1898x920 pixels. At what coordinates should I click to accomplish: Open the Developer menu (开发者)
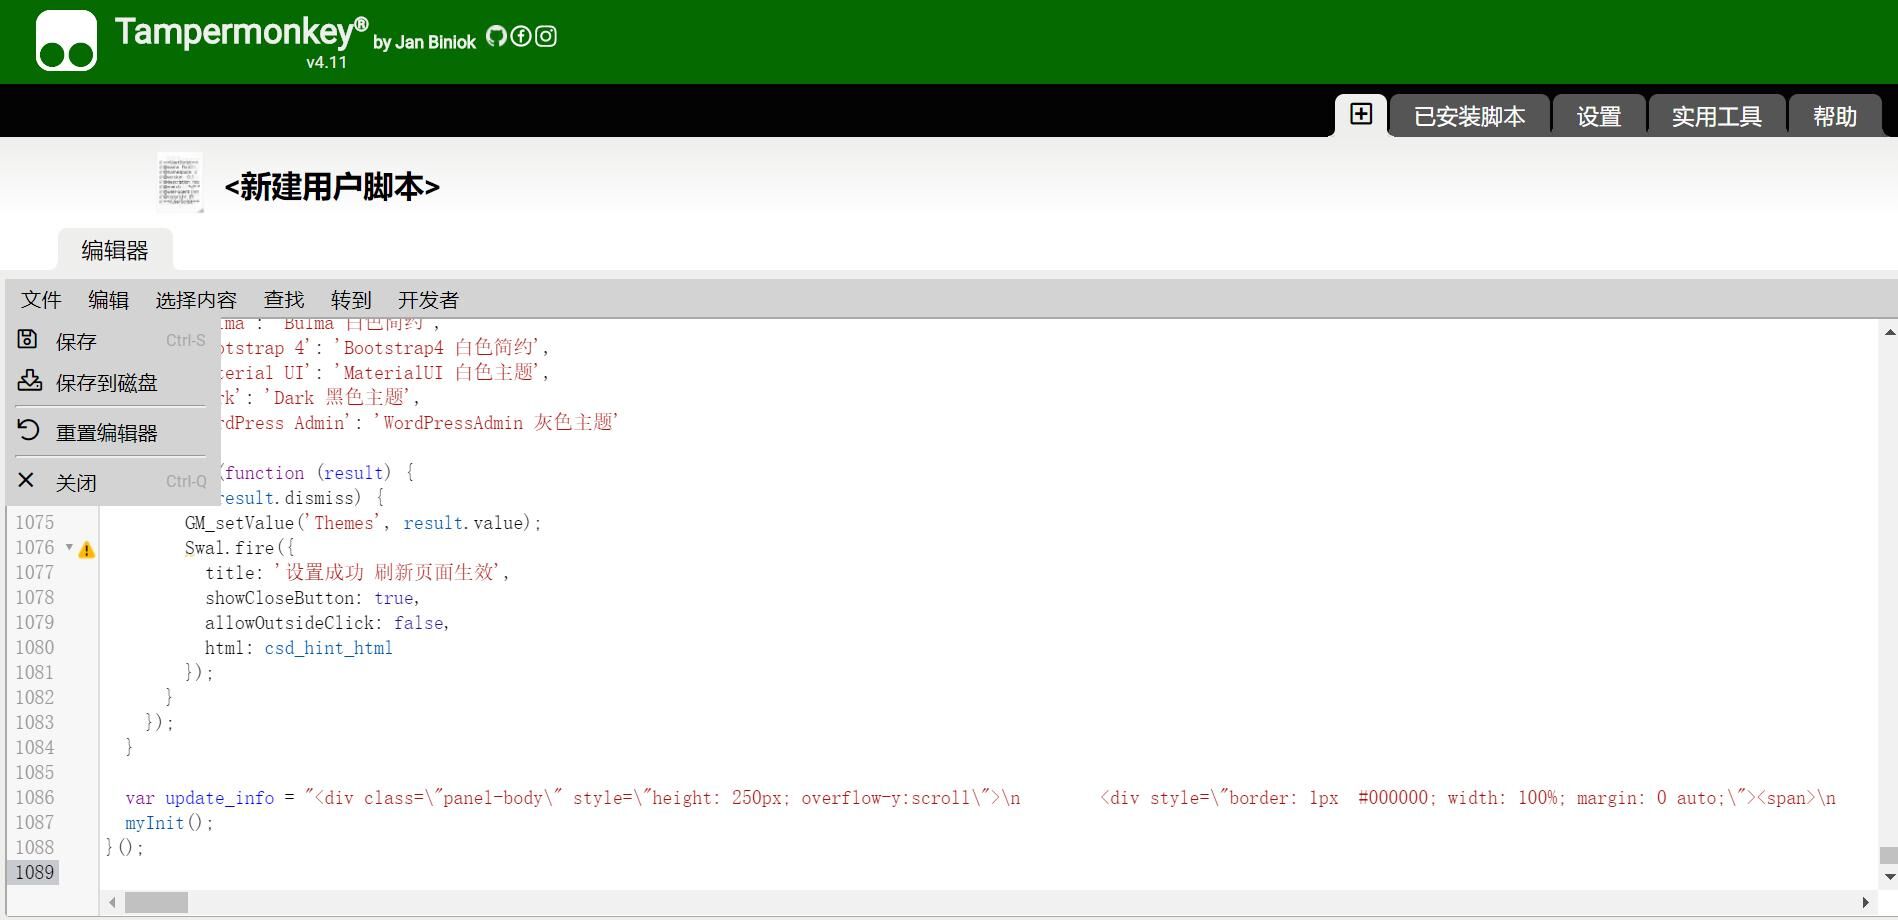[428, 300]
